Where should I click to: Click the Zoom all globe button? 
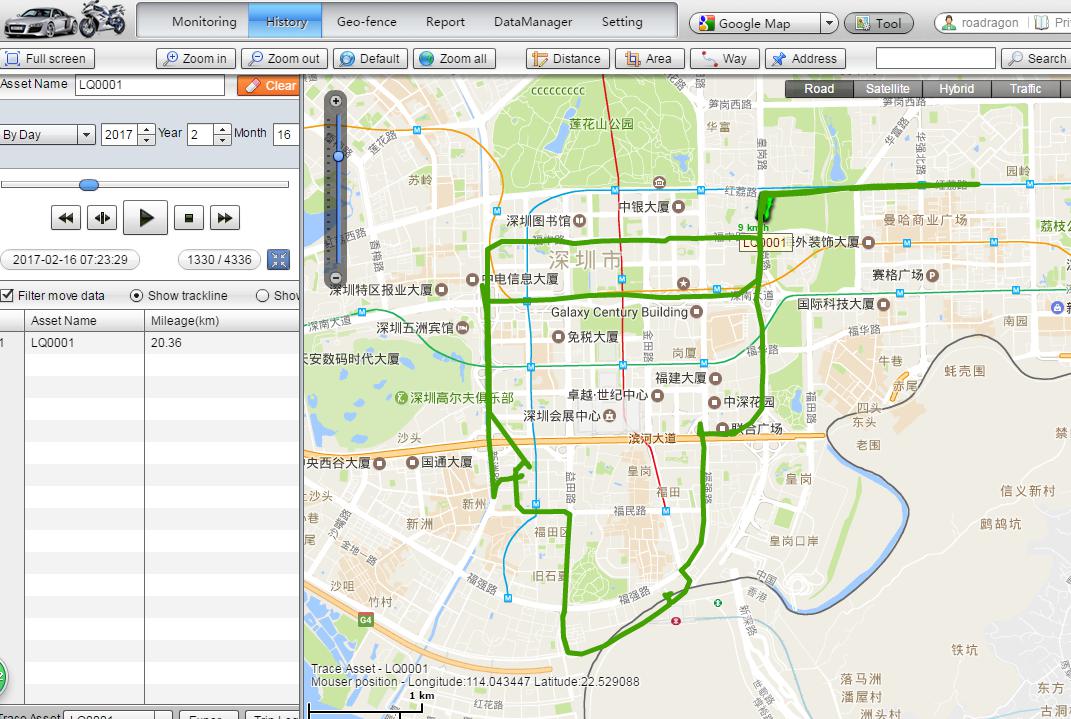click(455, 59)
